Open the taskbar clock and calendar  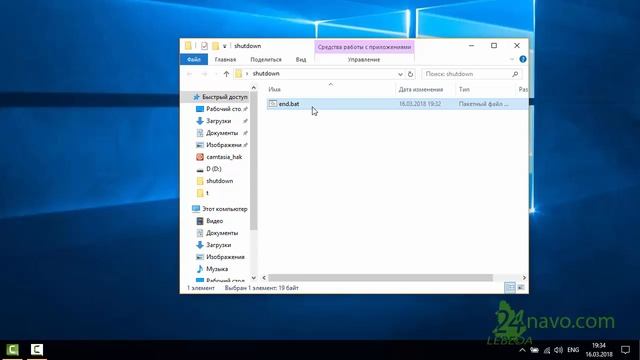tap(599, 350)
